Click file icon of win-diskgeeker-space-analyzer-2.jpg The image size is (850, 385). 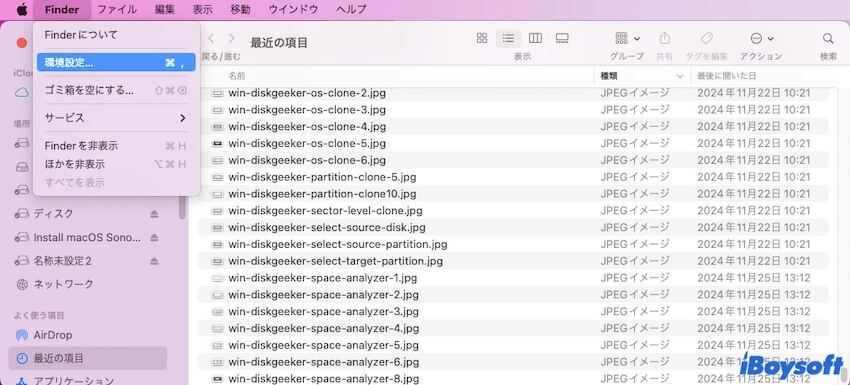[x=217, y=295]
